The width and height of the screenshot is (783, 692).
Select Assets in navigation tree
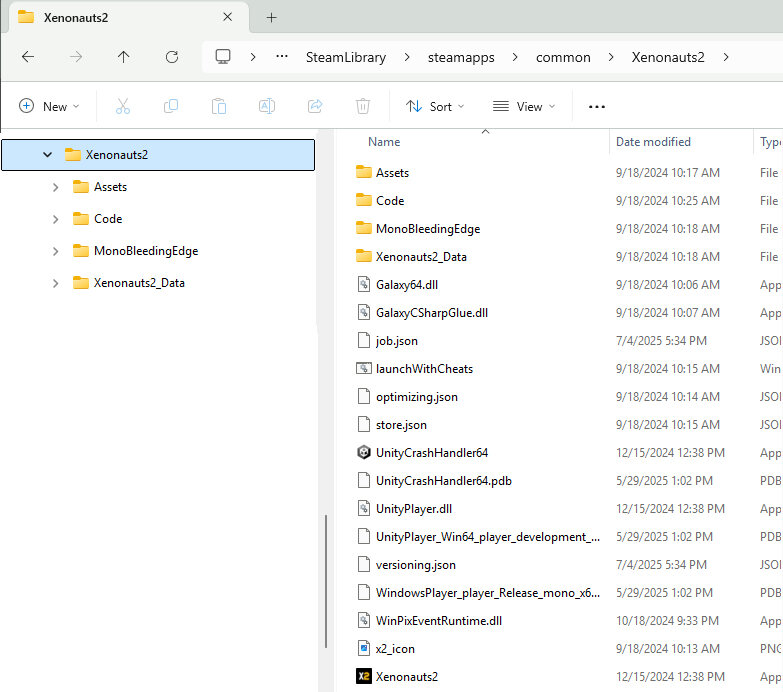click(110, 187)
